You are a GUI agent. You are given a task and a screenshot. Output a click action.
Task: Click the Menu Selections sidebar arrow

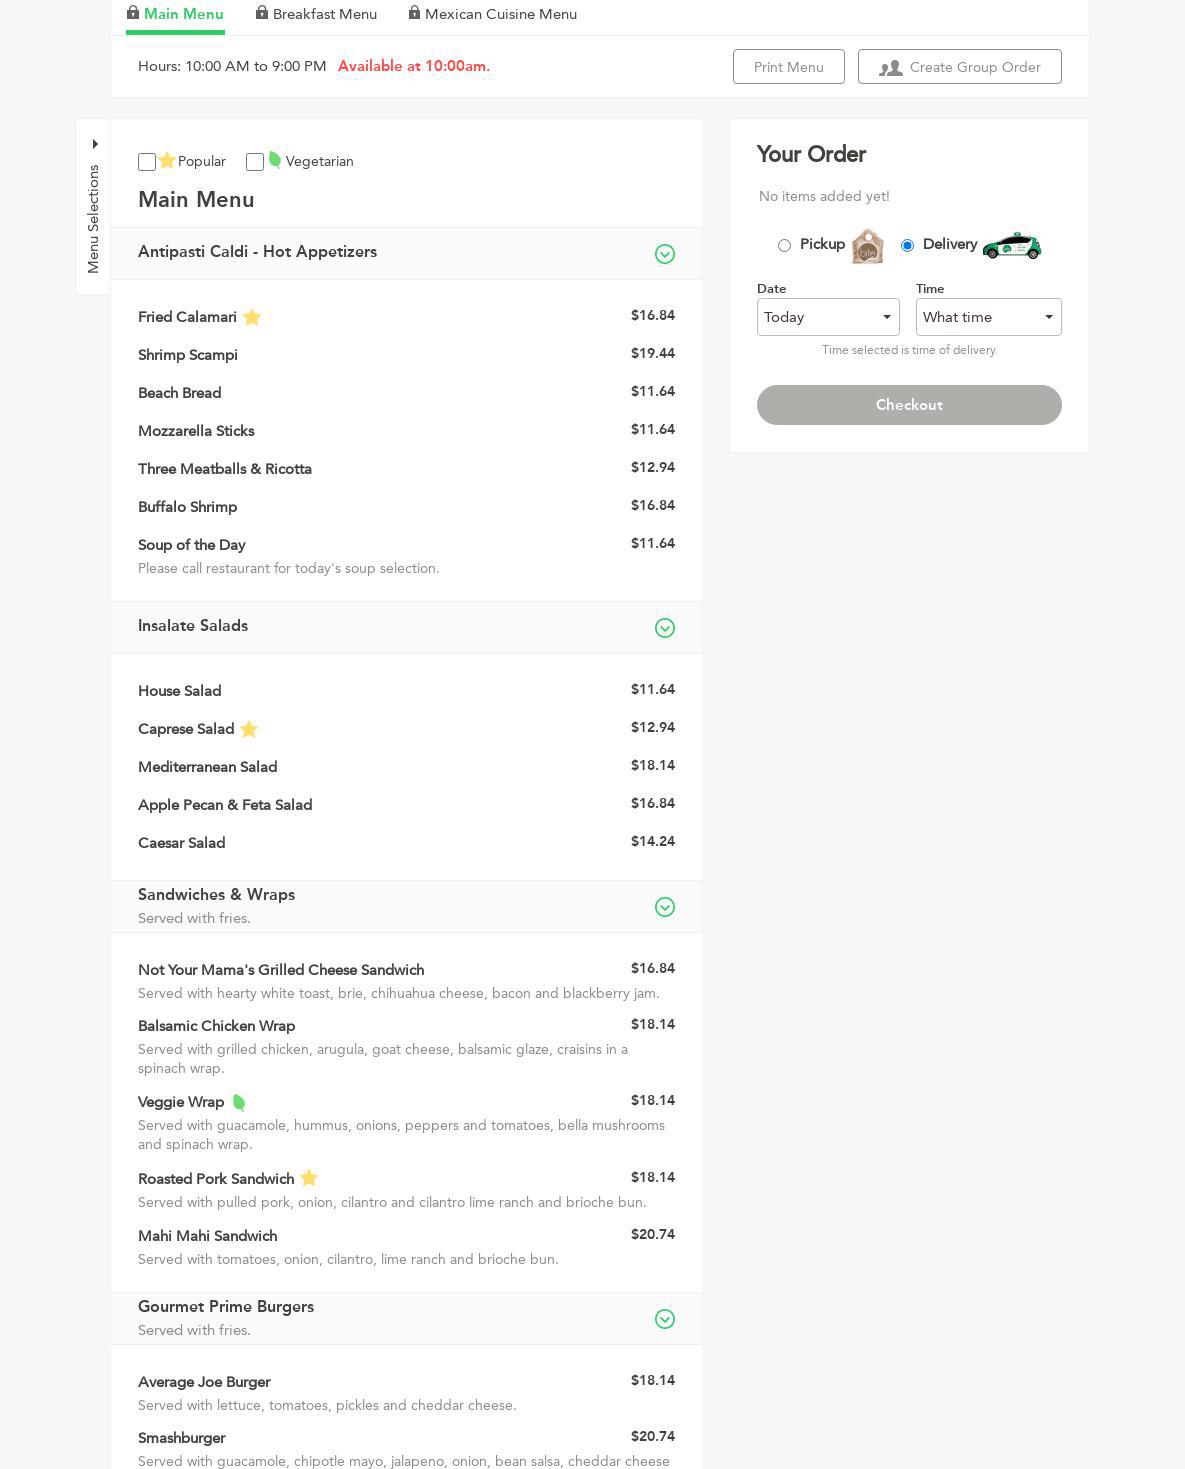click(x=95, y=144)
